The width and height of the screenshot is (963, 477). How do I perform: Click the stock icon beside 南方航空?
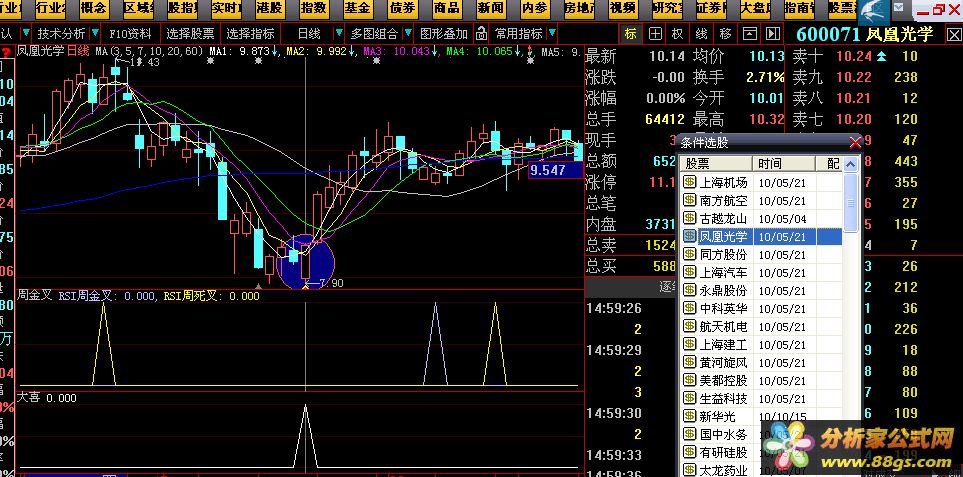click(x=689, y=200)
